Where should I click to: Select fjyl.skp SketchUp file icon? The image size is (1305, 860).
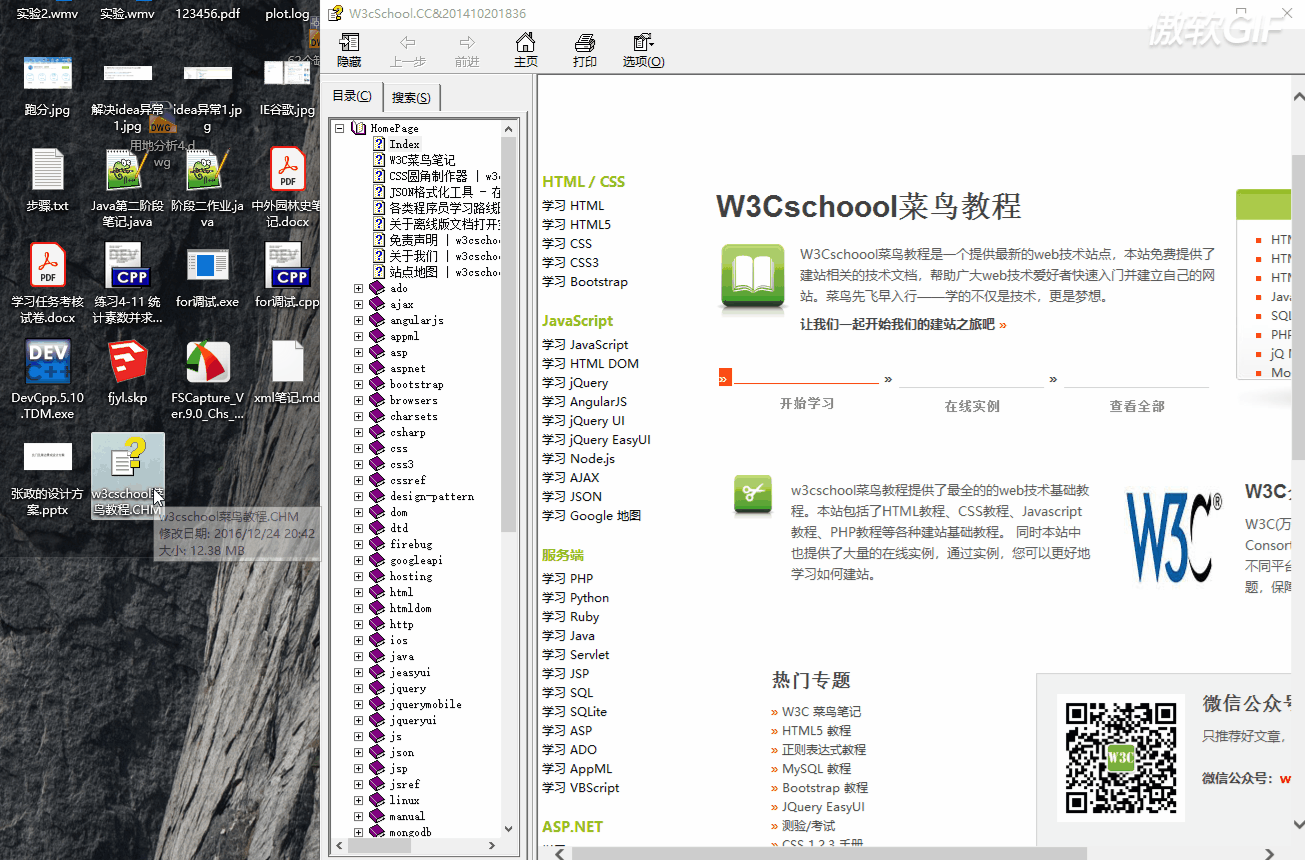click(x=128, y=372)
